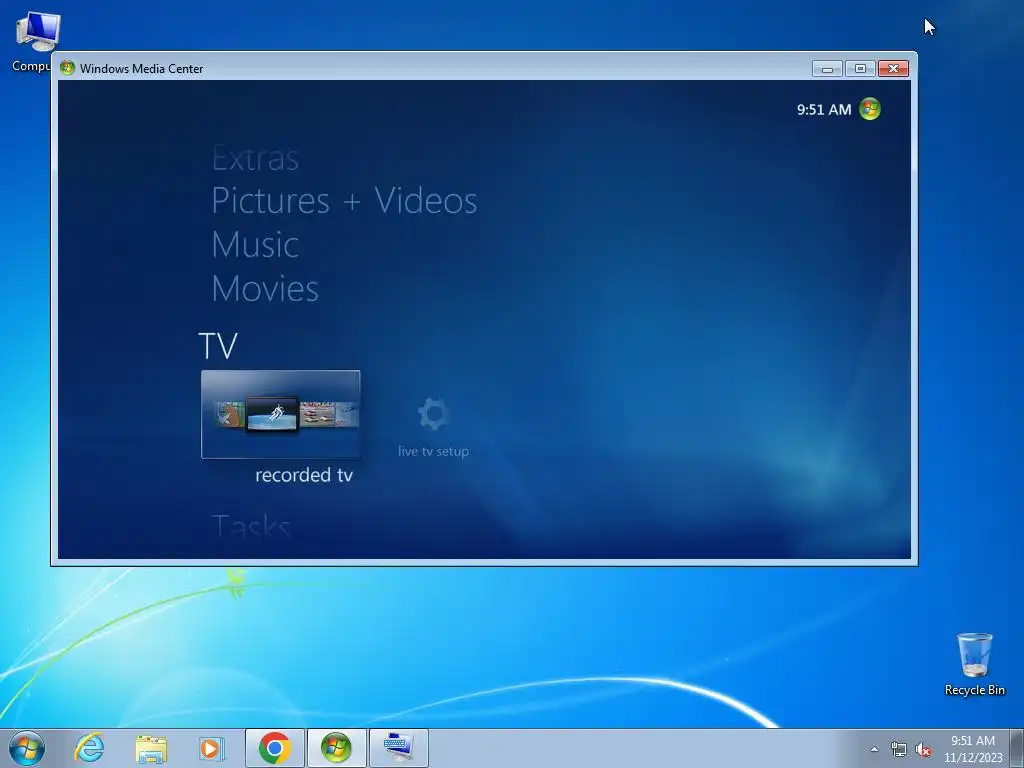Click the live tv setup label
1024x768 pixels.
pos(433,451)
